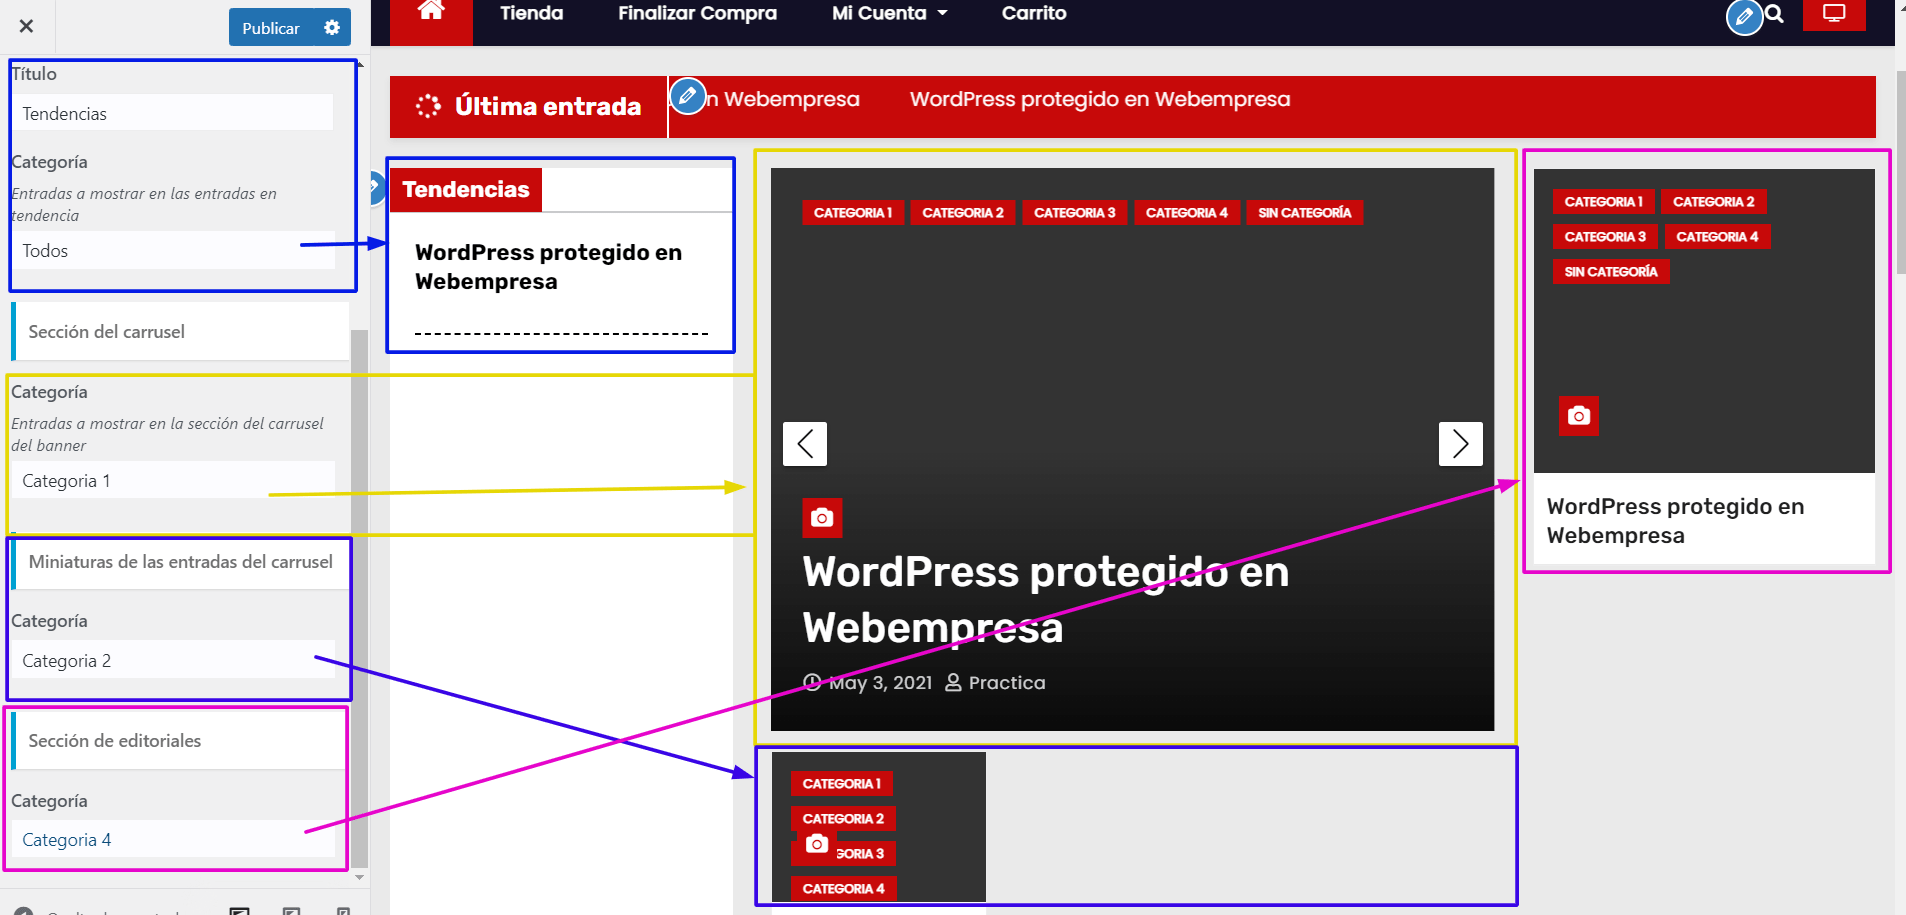Open the Tienda menu item
1906x915 pixels.
click(532, 13)
